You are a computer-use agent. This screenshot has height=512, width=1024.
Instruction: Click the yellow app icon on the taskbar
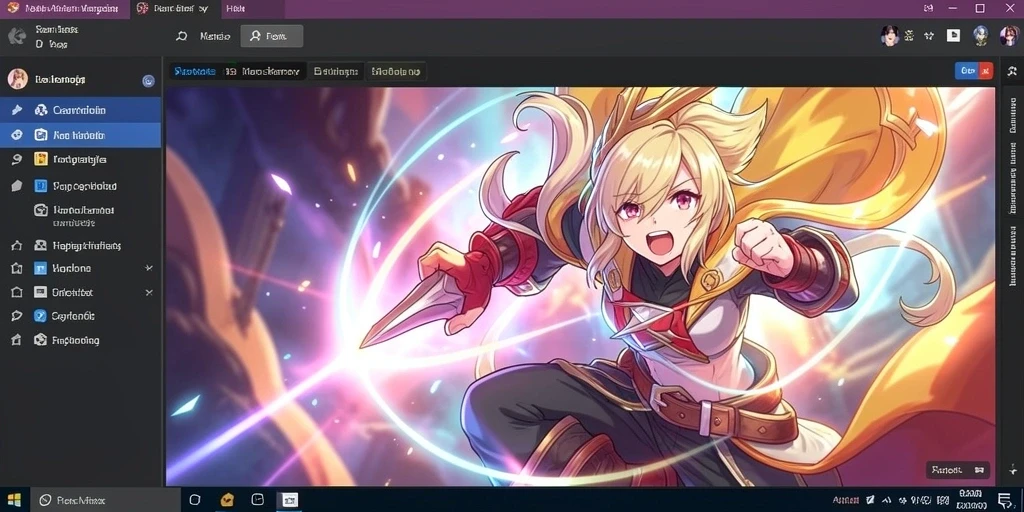tap(227, 500)
